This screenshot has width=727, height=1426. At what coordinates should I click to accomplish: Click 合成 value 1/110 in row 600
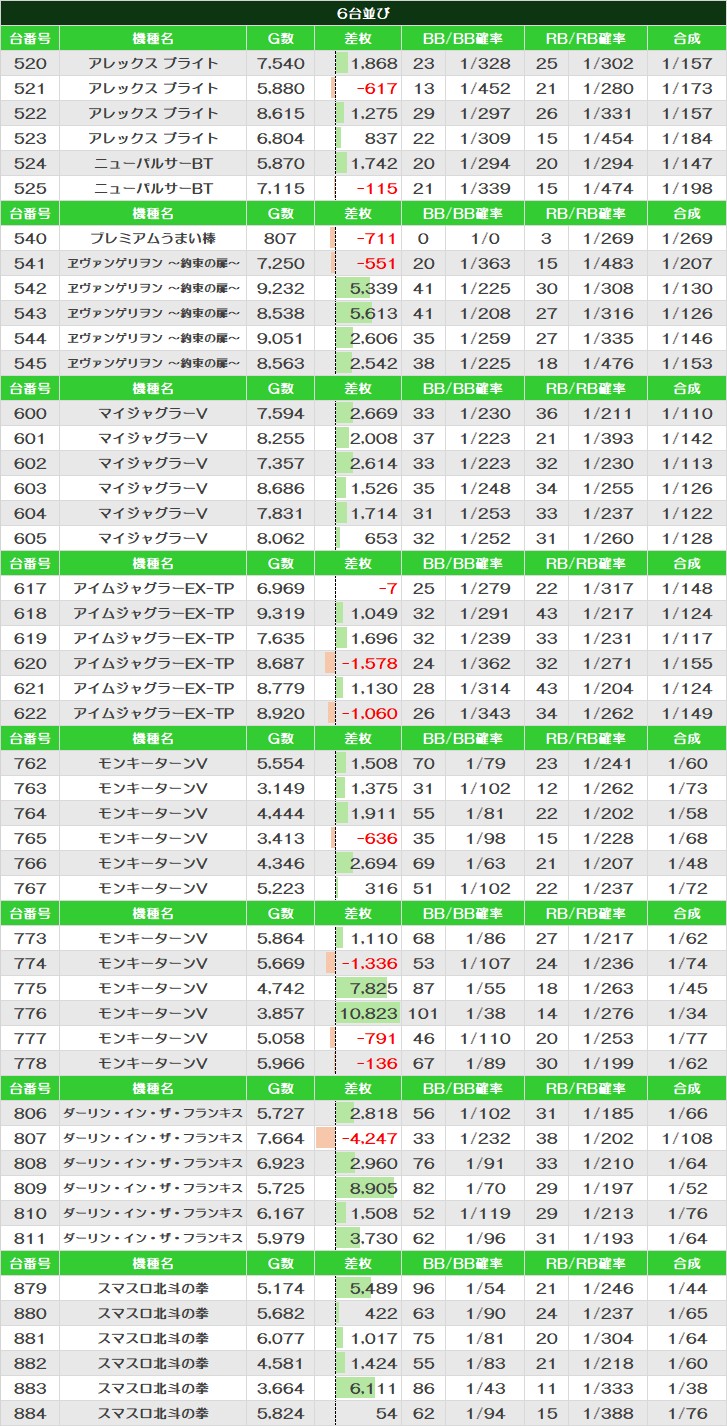tap(686, 413)
